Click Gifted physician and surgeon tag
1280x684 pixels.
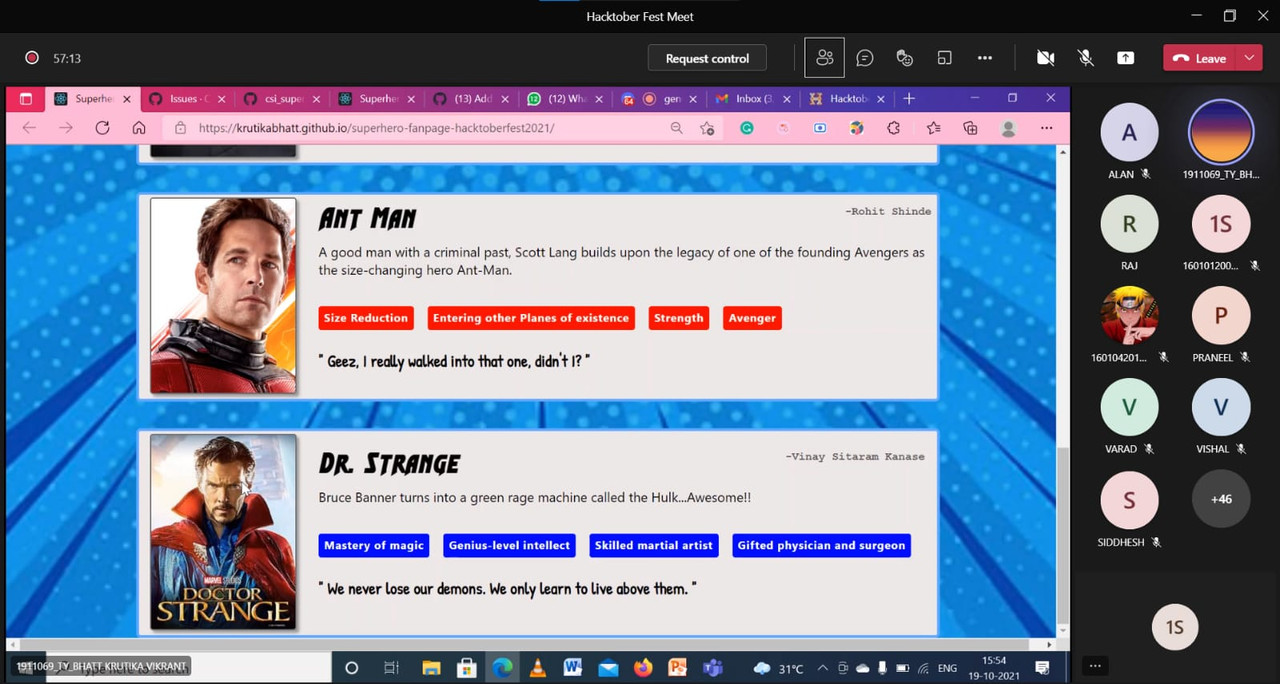(x=821, y=545)
